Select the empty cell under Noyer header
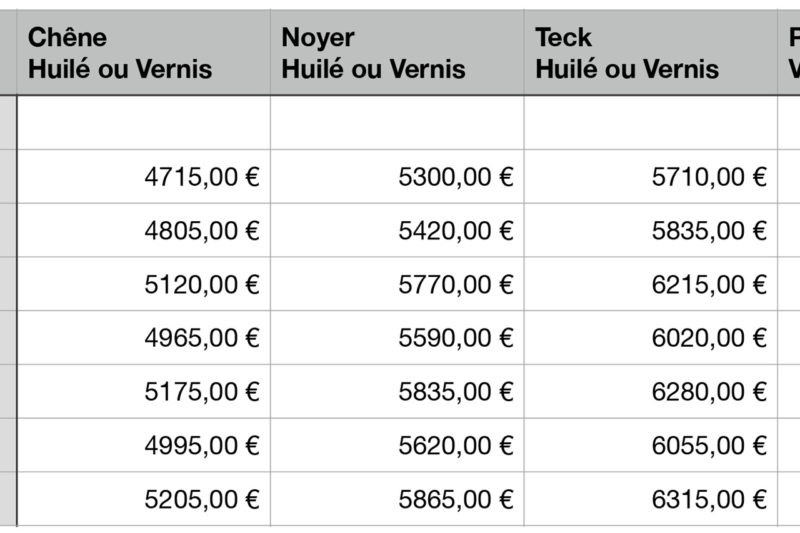The image size is (800, 533). (x=397, y=123)
